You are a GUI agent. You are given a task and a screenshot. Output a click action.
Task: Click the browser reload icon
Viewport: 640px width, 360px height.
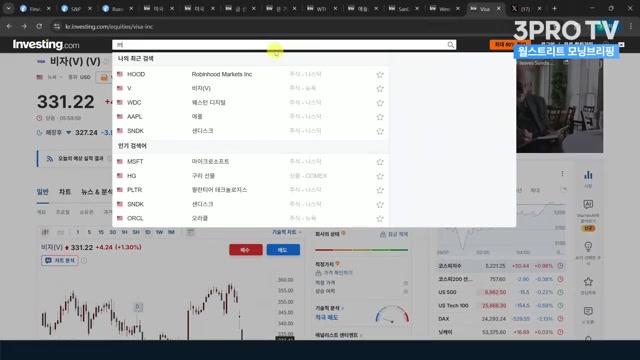point(39,27)
